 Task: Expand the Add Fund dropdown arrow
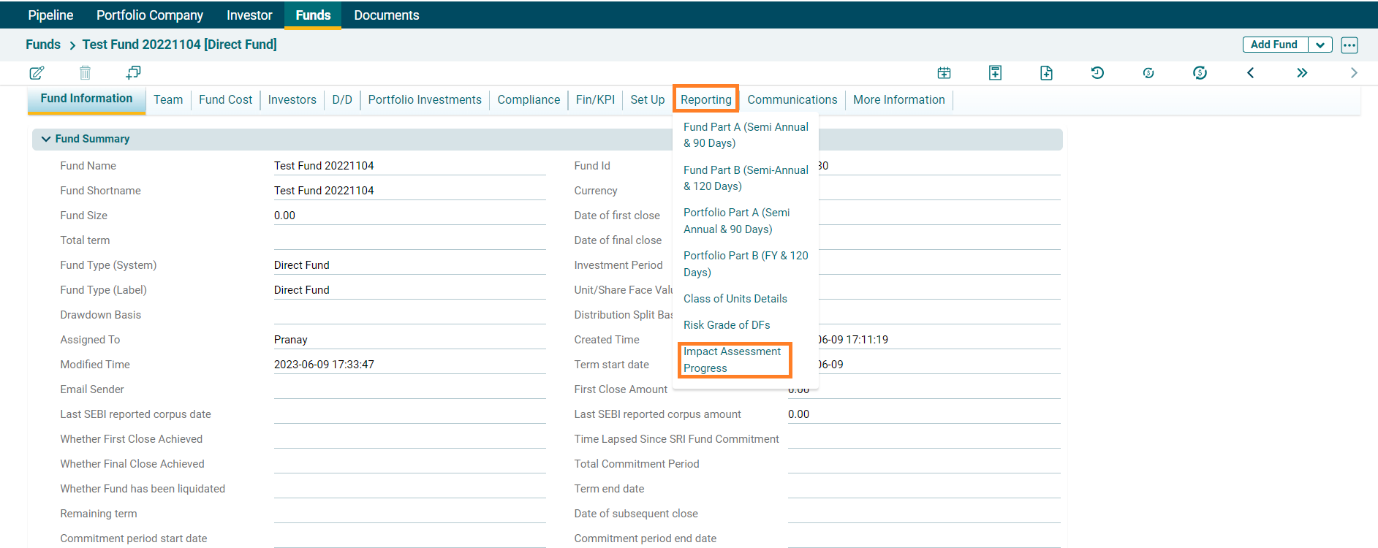(1320, 45)
